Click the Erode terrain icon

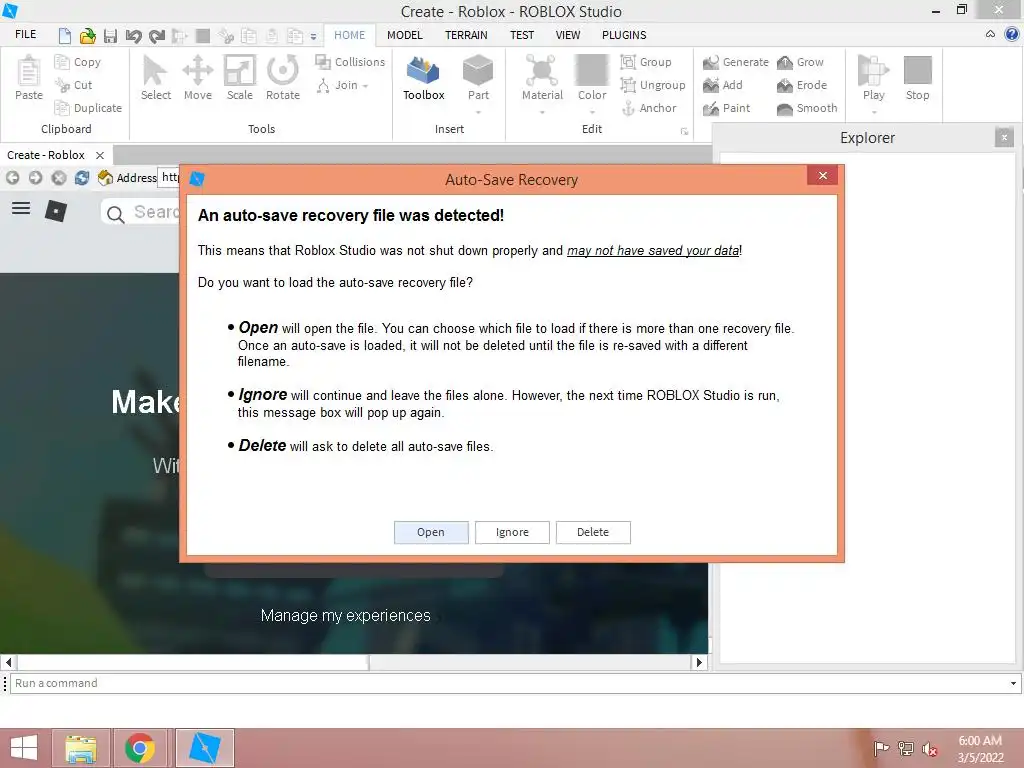[x=785, y=85]
